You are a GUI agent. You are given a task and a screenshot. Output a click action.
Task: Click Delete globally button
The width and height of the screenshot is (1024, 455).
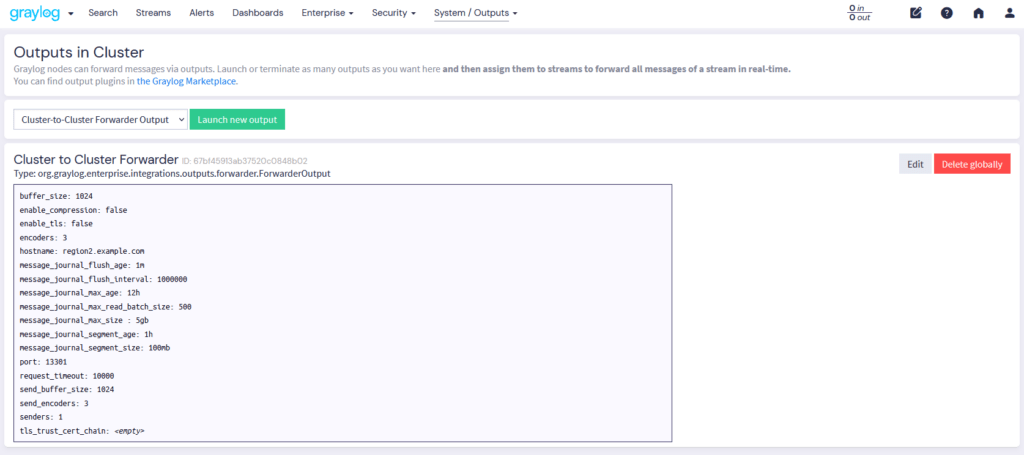[x=971, y=164]
